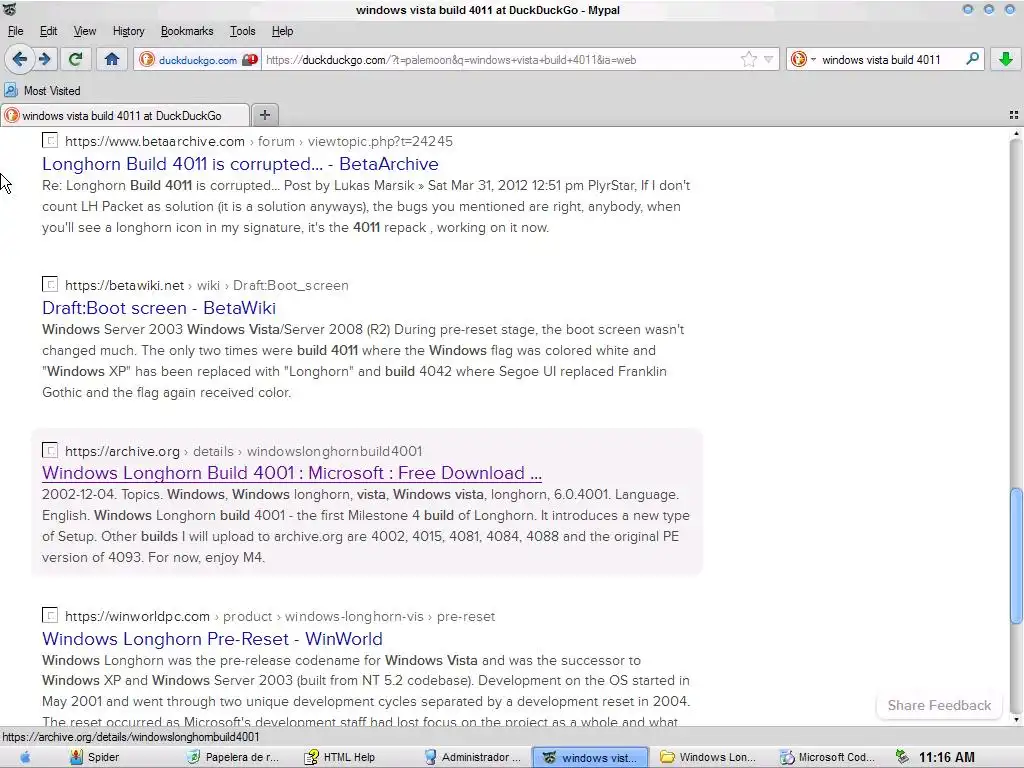Switch to HTML Help taskbar item
1024x768 pixels.
click(x=340, y=757)
